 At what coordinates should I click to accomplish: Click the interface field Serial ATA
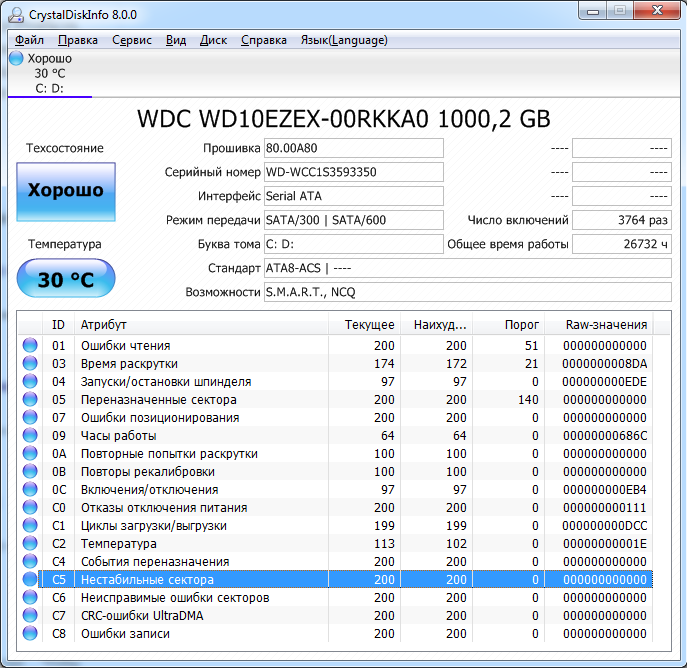354,196
